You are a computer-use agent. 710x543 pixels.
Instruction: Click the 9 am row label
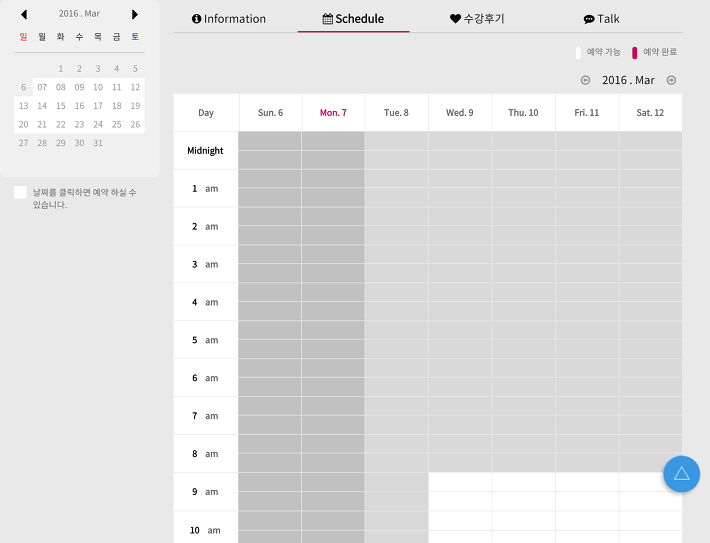coord(206,492)
